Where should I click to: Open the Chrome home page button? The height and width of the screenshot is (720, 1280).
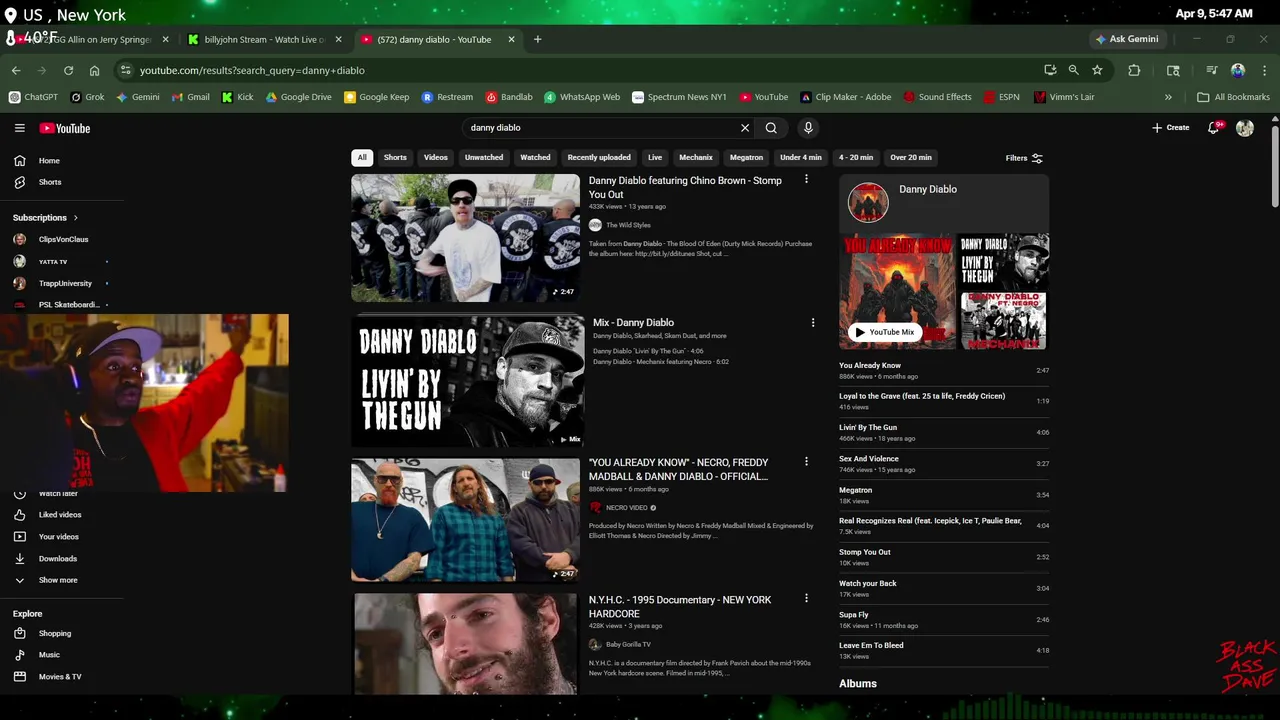94,70
